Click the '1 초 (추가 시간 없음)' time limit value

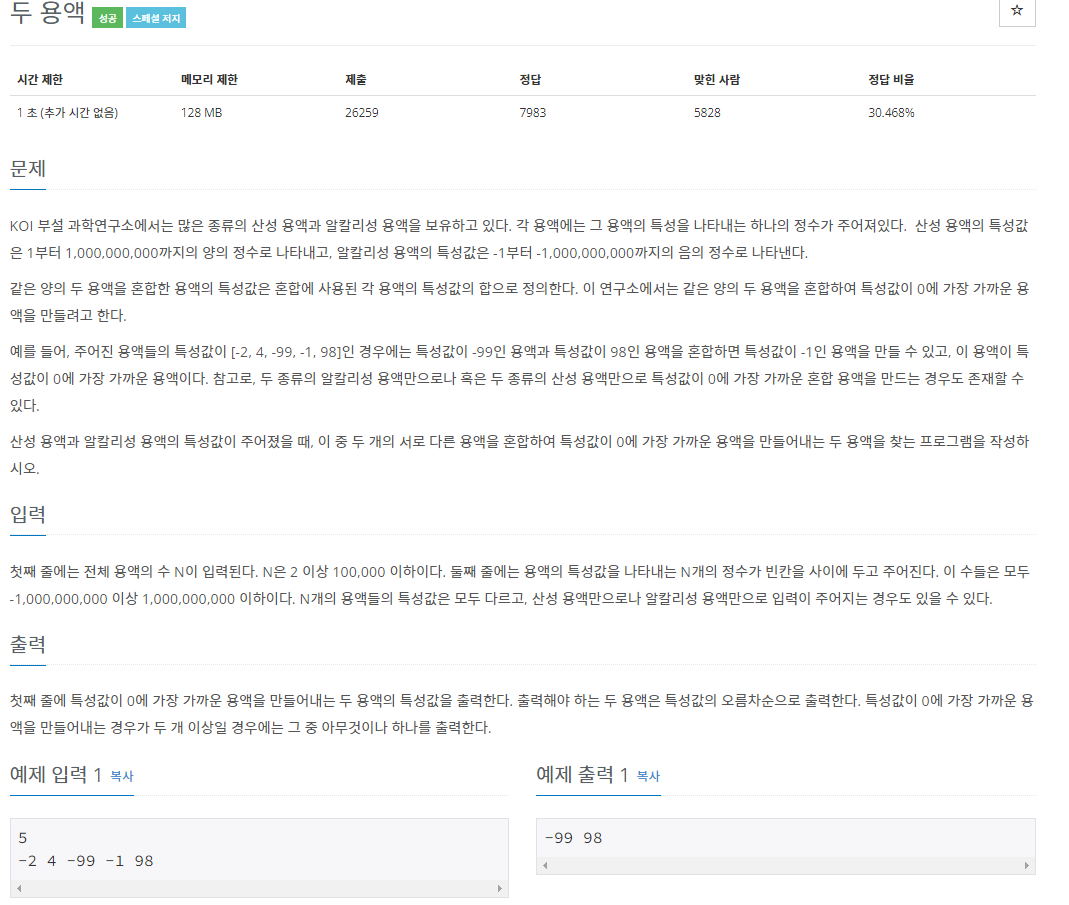pos(67,113)
